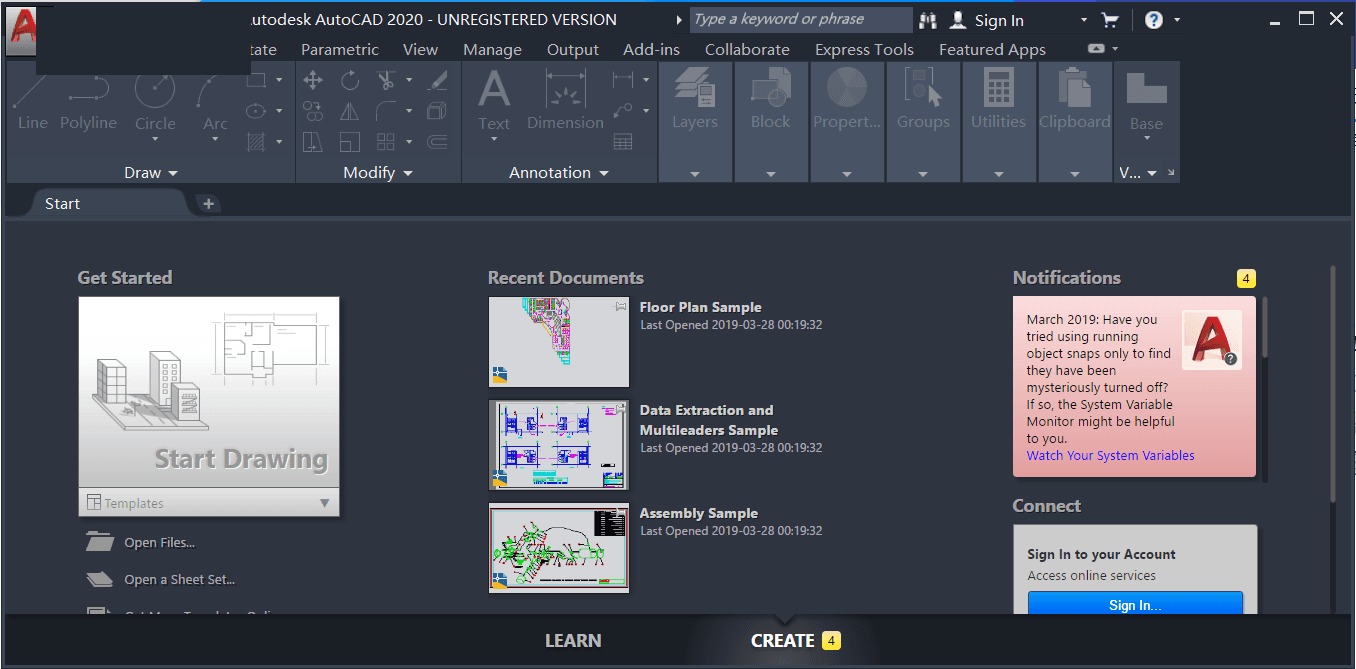Open the Data Extraction sample thumbnail
The width and height of the screenshot is (1356, 669).
click(559, 445)
